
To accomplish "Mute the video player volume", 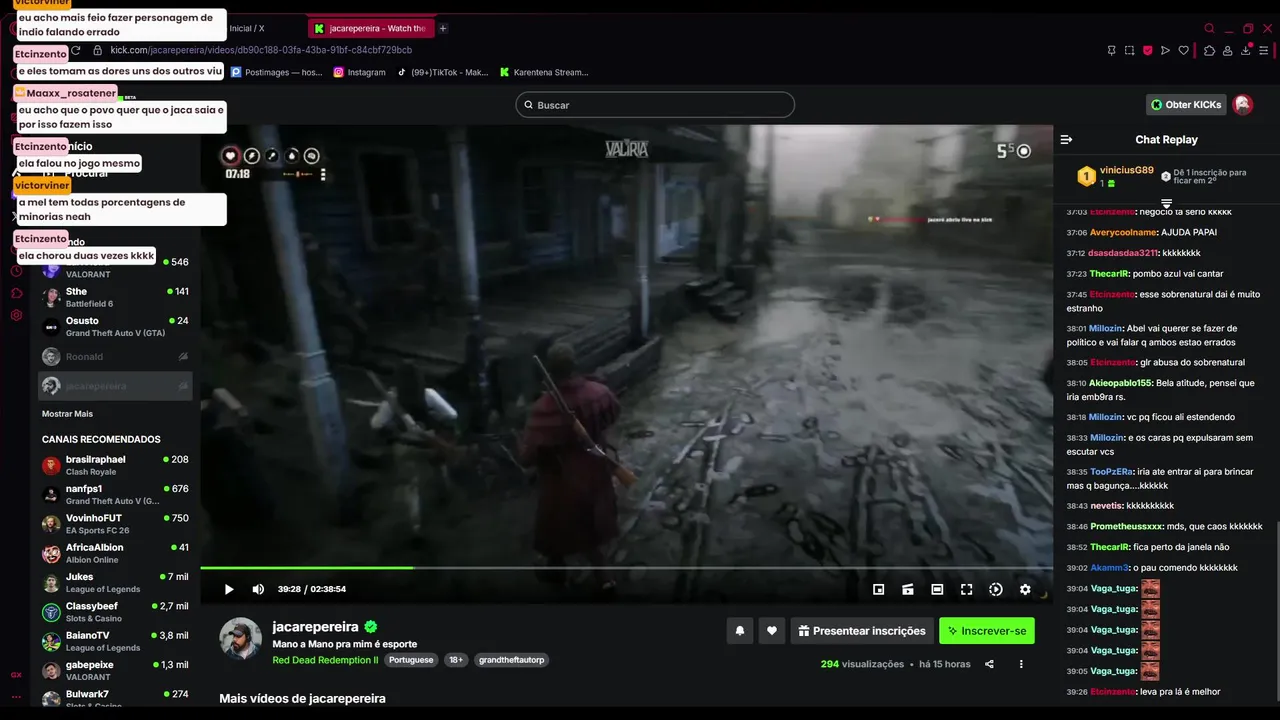I will pyautogui.click(x=258, y=590).
